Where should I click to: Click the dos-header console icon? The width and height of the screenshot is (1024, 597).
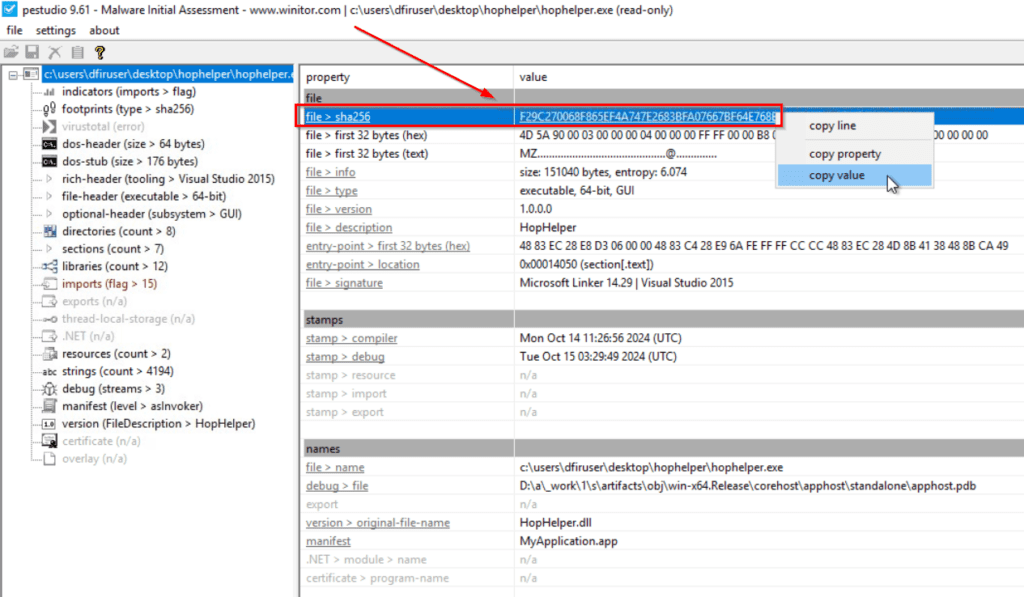click(48, 144)
